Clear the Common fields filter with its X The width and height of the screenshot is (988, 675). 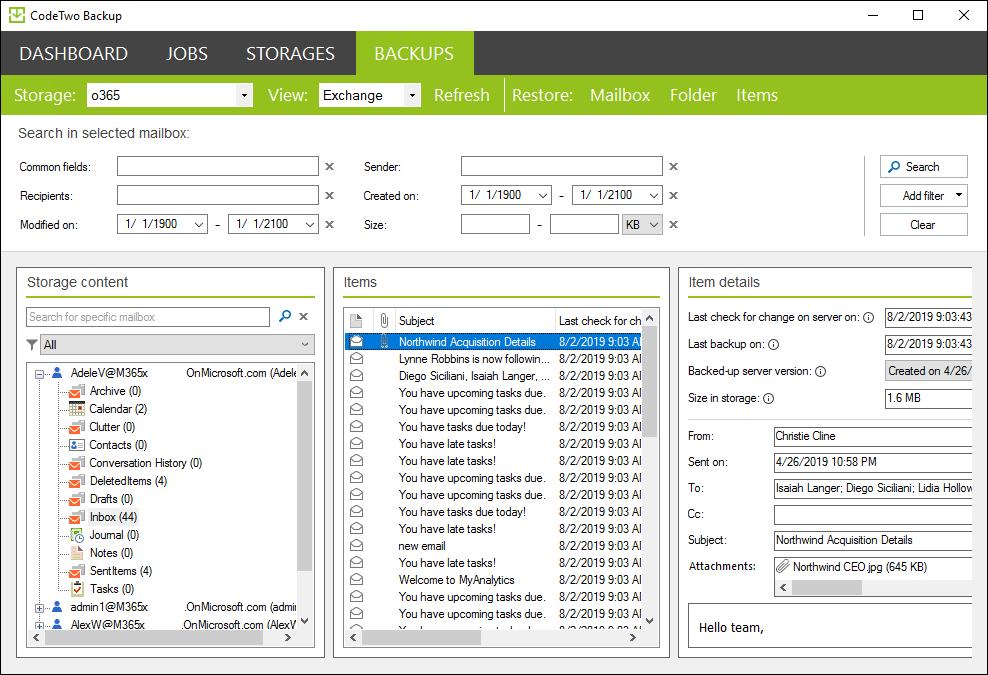(x=330, y=166)
